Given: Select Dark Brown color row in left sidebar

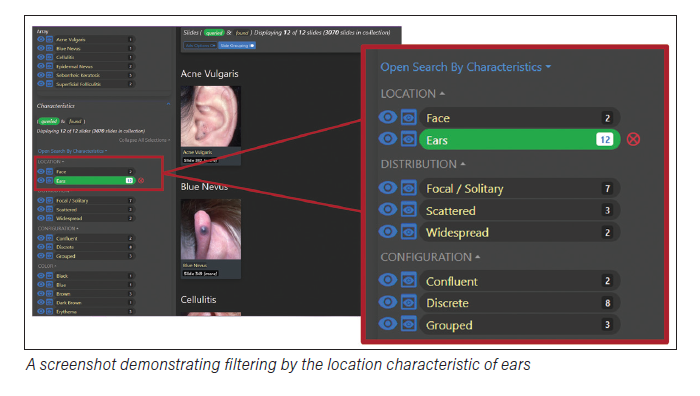Looking at the screenshot, I should 94,303.
